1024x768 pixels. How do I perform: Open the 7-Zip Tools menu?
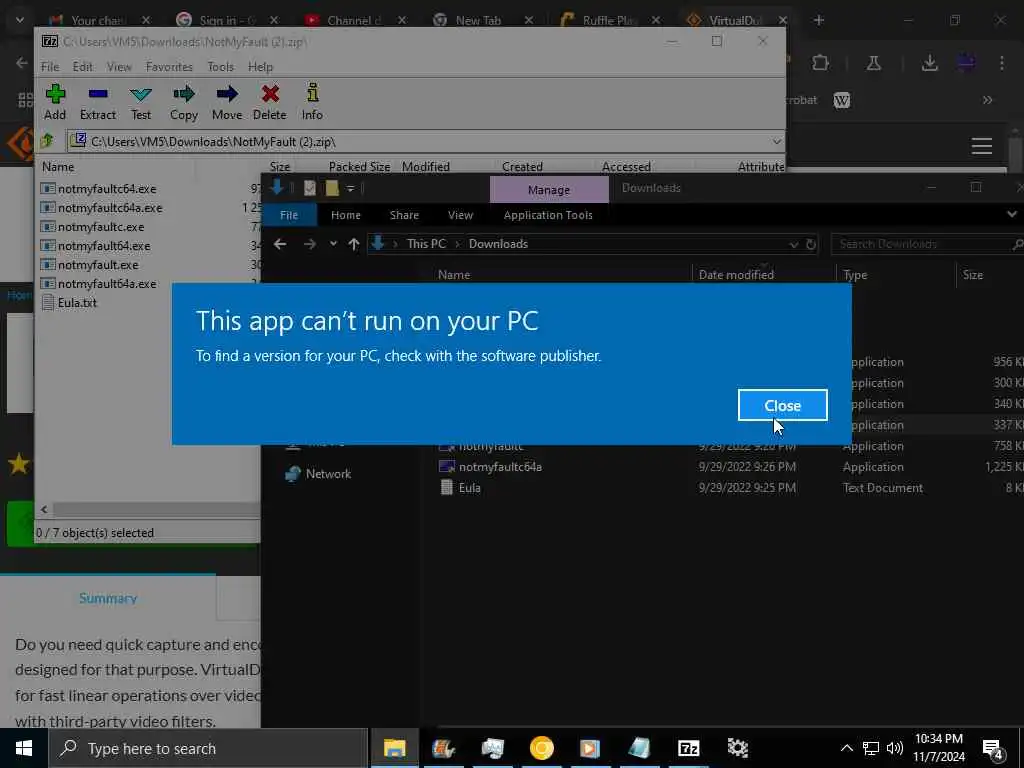click(221, 67)
